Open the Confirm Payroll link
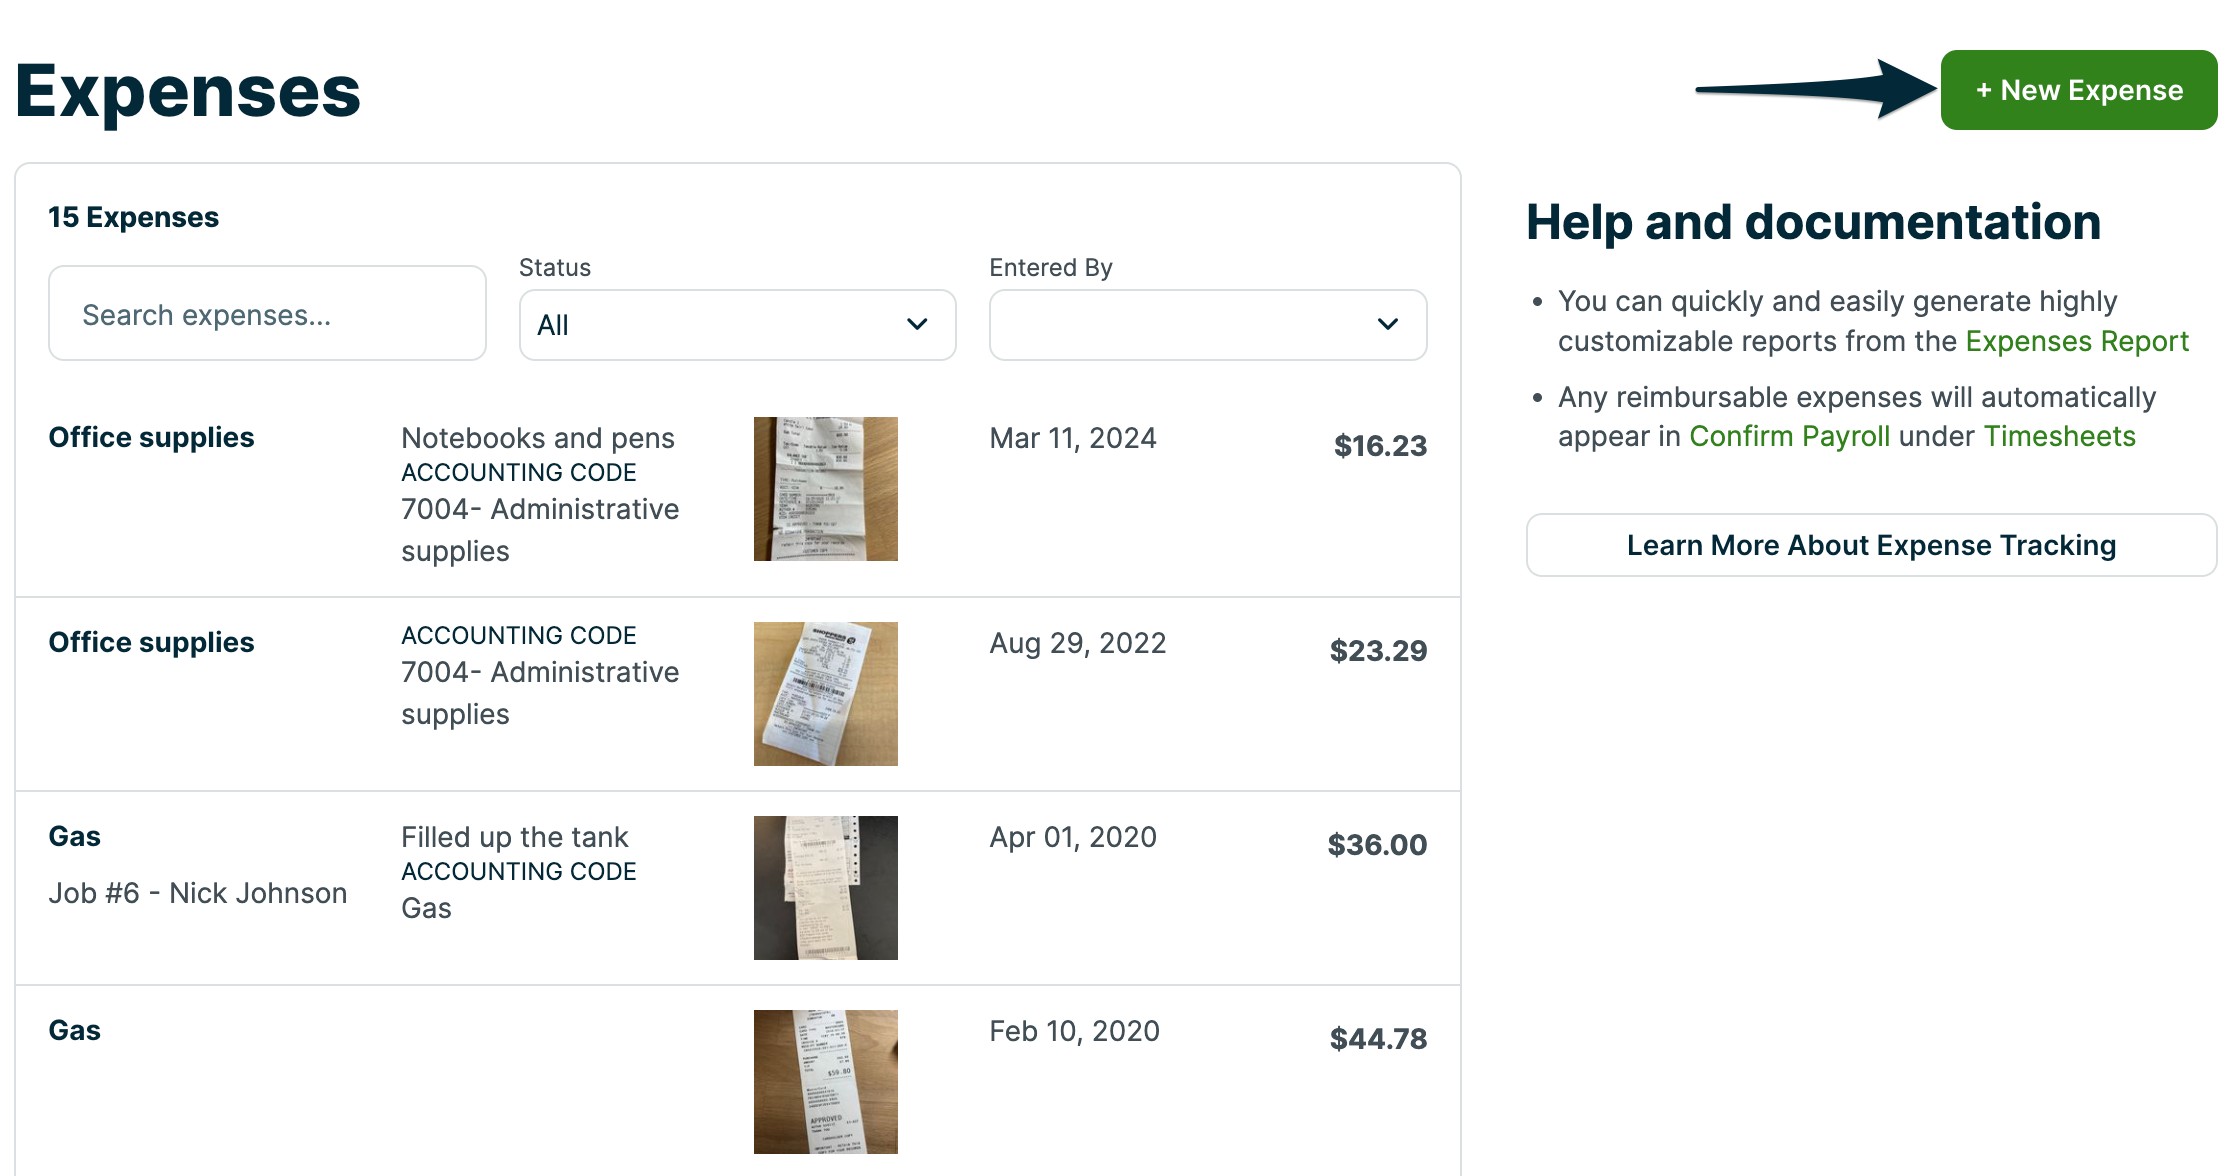 [x=1789, y=437]
